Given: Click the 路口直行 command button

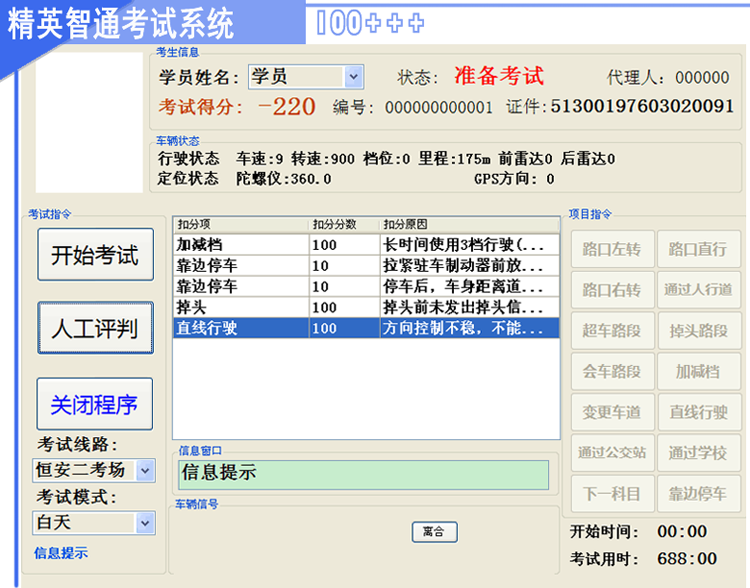Looking at the screenshot, I should coord(699,249).
